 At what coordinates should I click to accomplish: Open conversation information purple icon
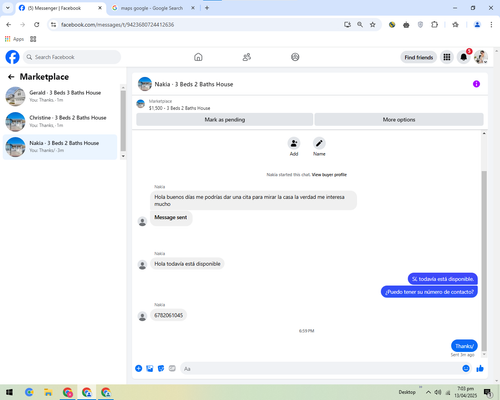tap(476, 84)
